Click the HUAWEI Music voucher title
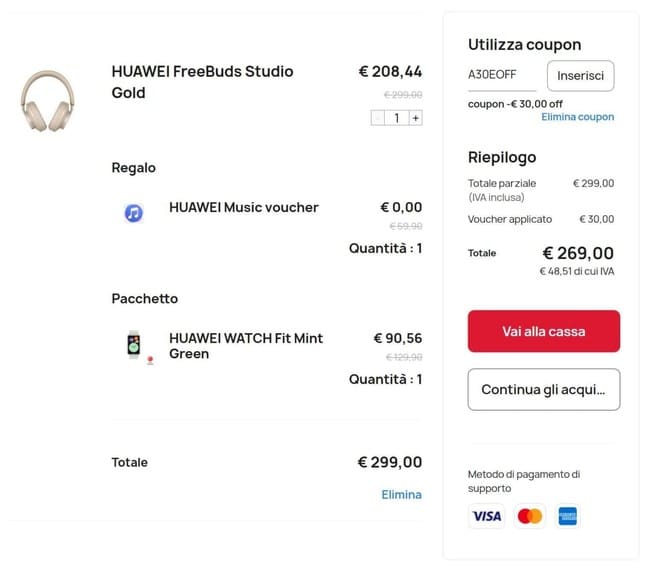Viewport: 660px width, 576px height. click(x=244, y=207)
